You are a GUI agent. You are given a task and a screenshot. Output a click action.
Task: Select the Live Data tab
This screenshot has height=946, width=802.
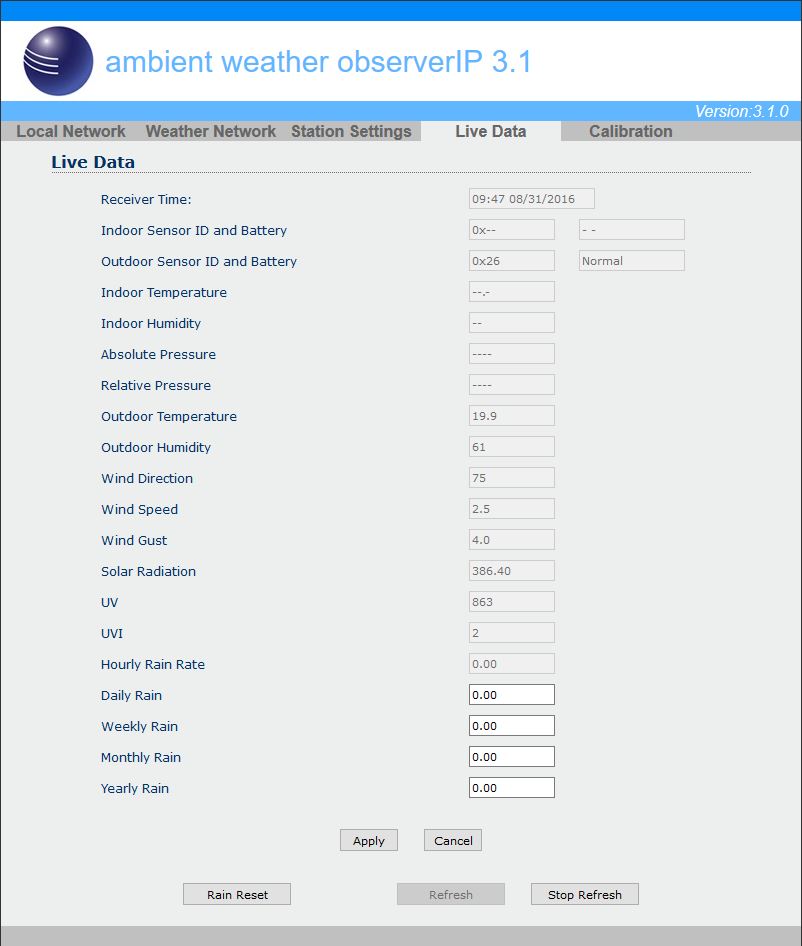pos(491,131)
